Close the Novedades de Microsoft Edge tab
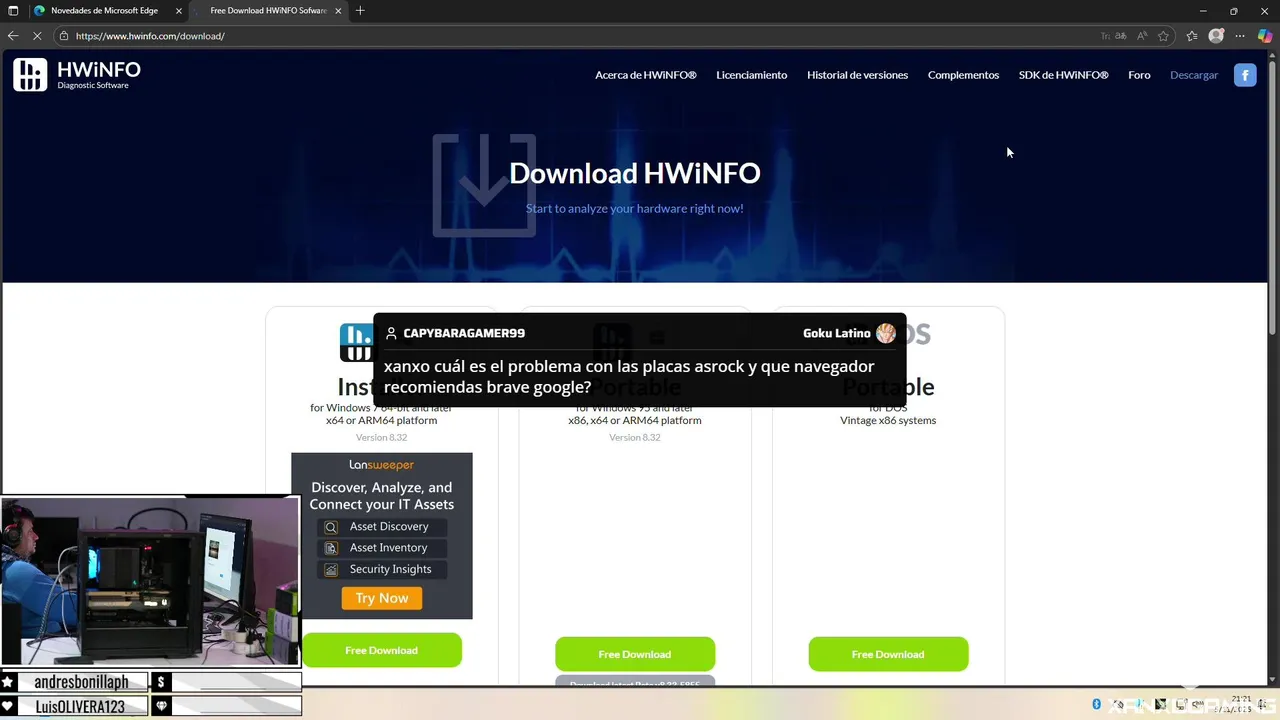 pos(178,11)
